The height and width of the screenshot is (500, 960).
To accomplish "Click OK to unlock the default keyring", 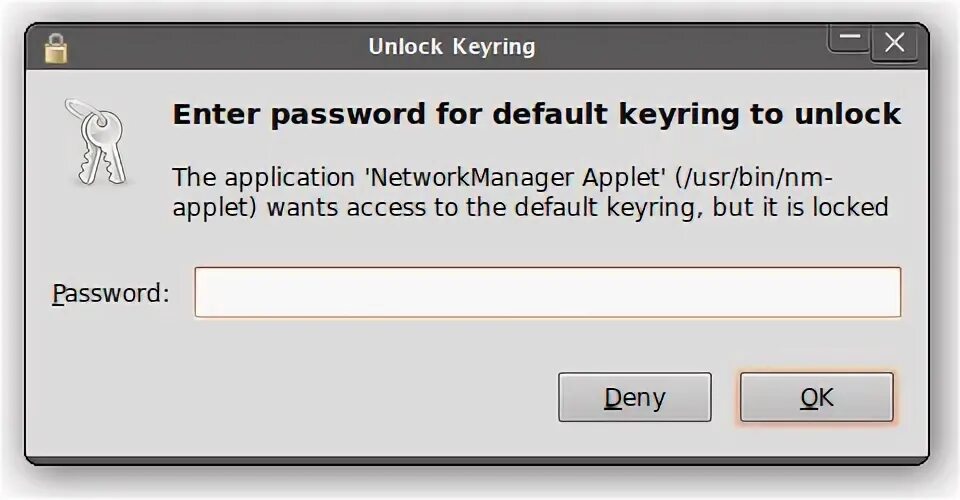I will pyautogui.click(x=816, y=398).
